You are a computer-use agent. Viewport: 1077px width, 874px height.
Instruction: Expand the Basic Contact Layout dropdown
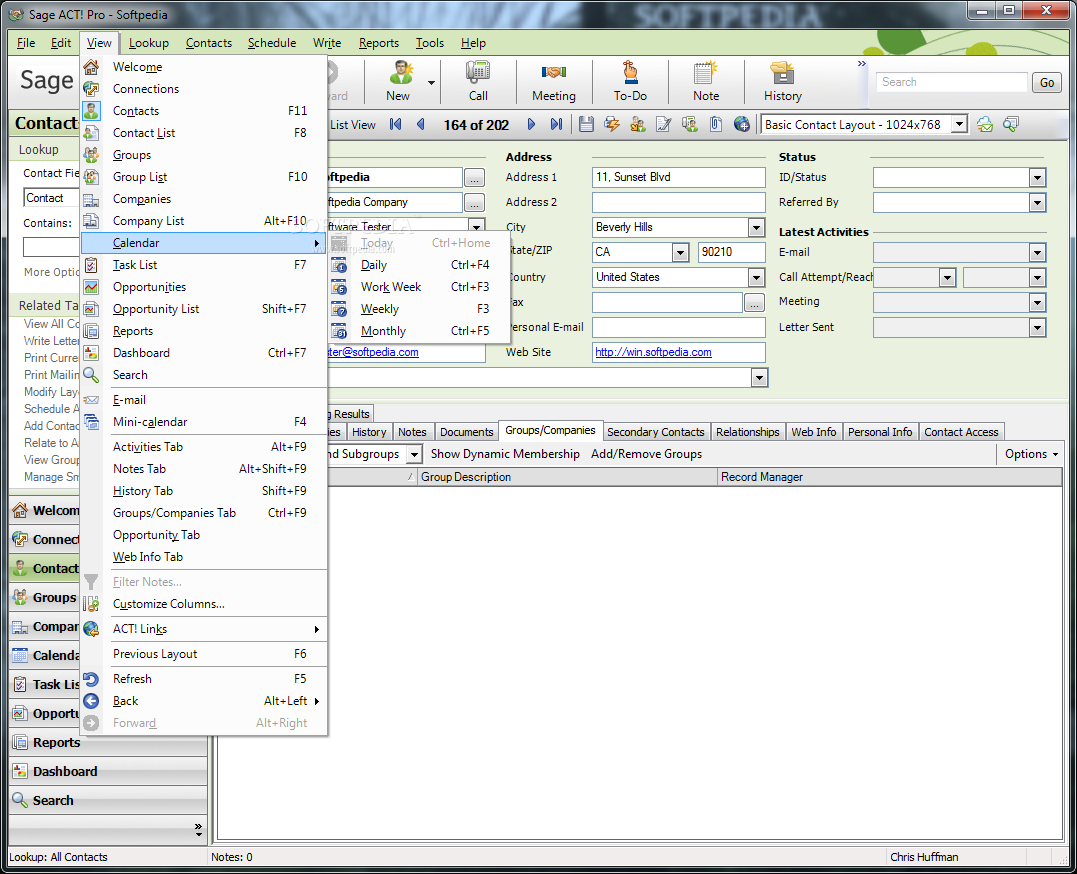pyautogui.click(x=959, y=125)
